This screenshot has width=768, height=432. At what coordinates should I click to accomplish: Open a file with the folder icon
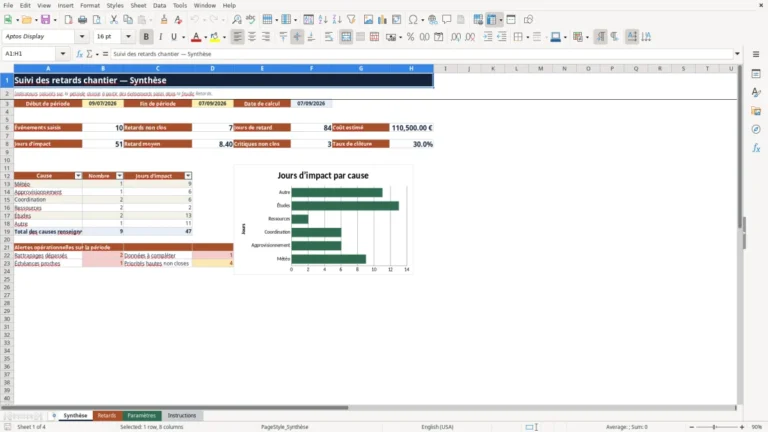click(26, 20)
